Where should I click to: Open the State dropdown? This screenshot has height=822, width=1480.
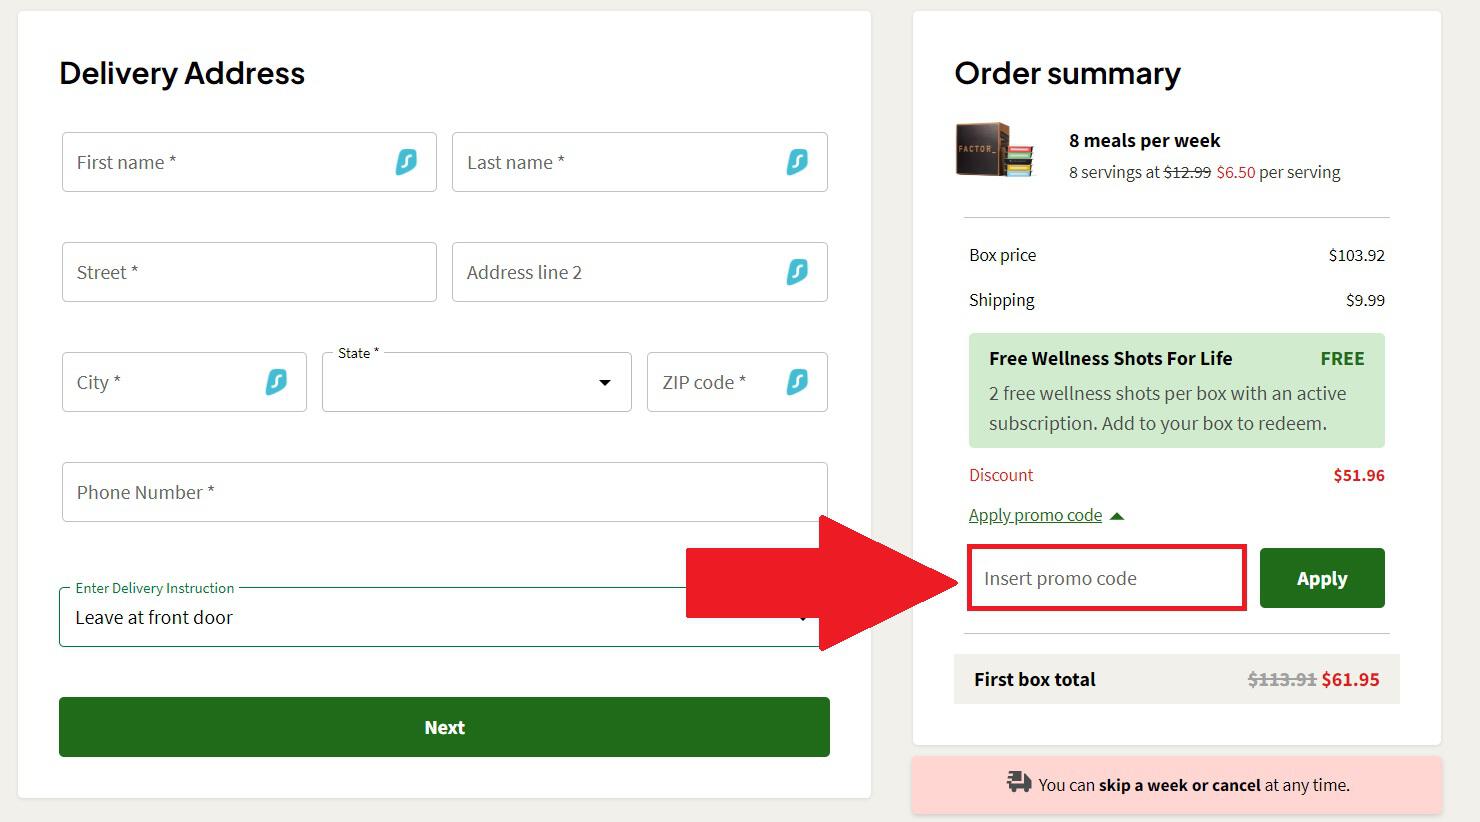coord(476,383)
